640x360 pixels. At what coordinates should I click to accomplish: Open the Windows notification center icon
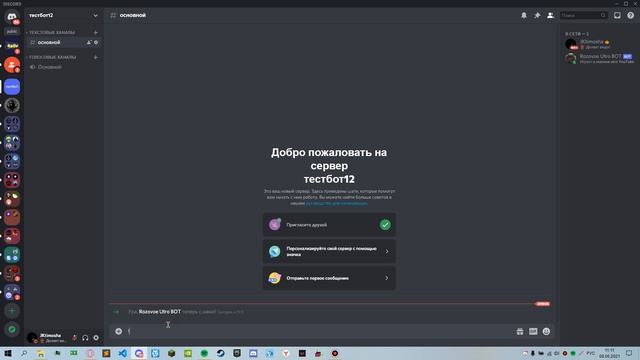coord(629,353)
